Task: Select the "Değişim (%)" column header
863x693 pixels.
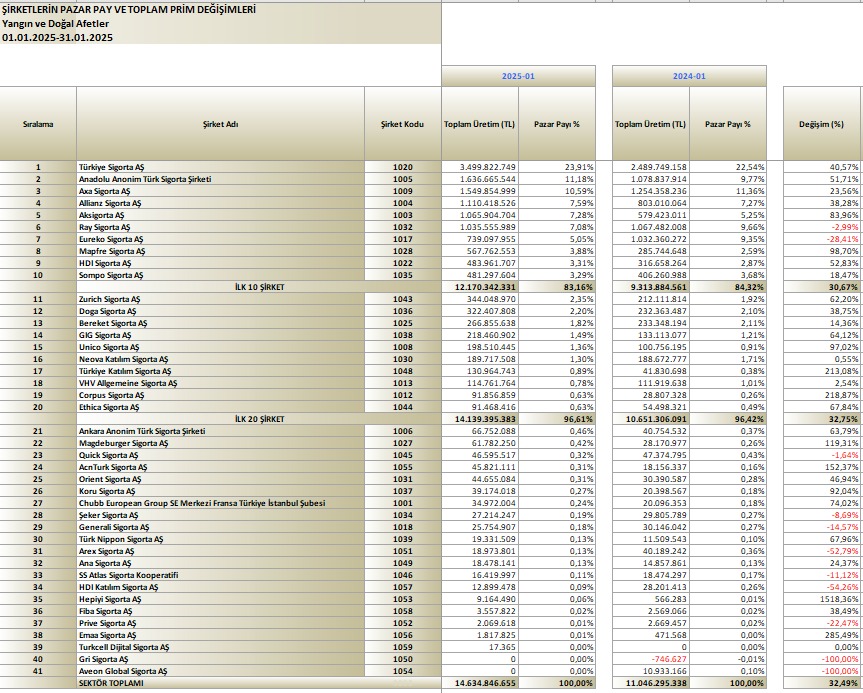Action: [822, 124]
